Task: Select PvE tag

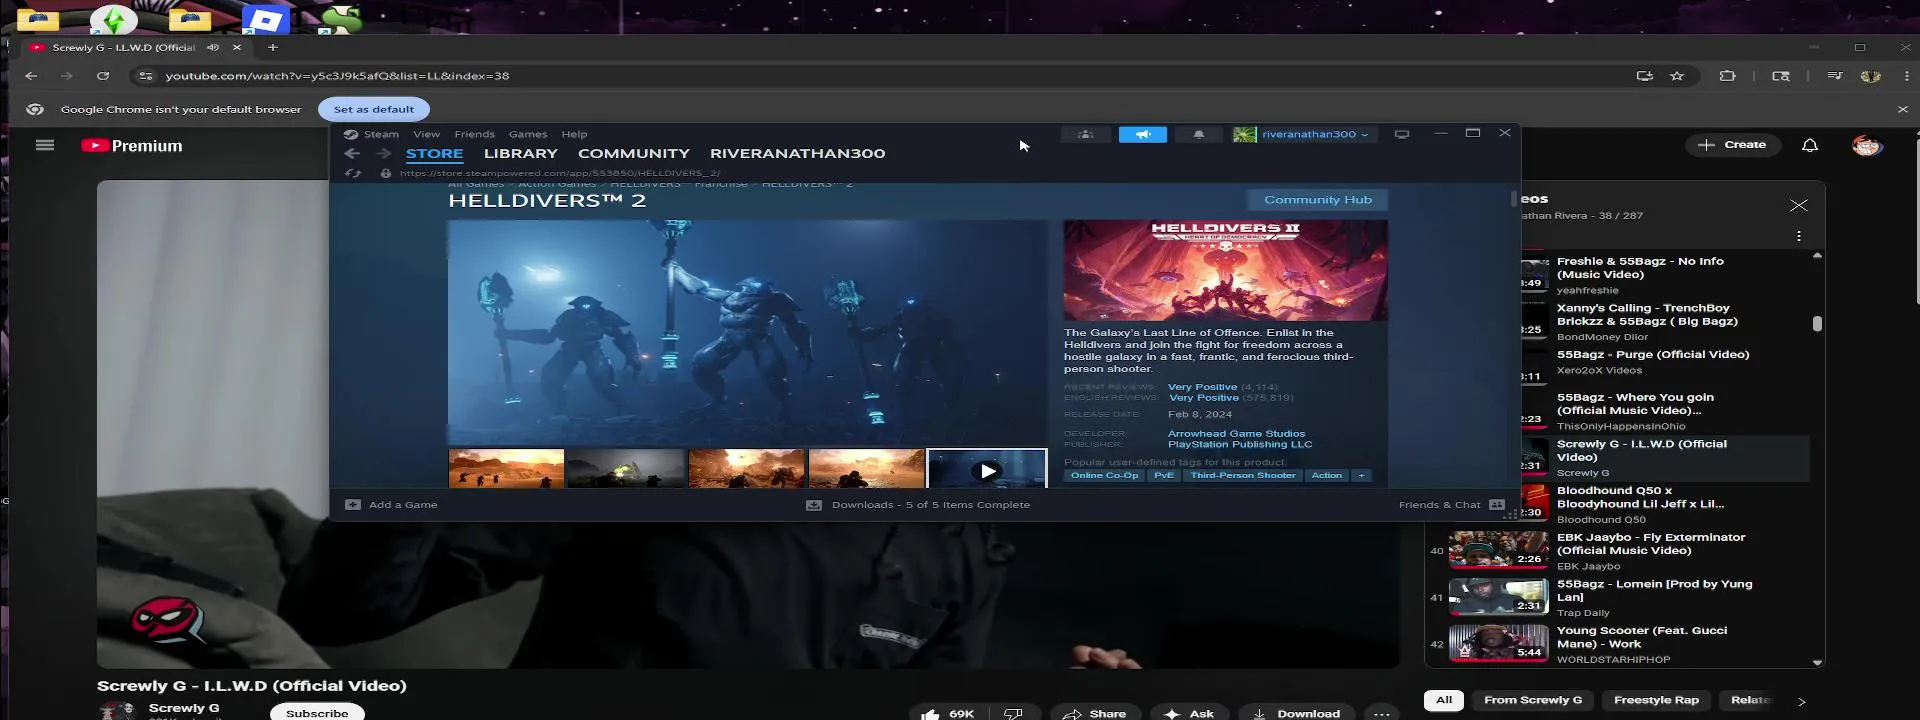Action: [x=1163, y=475]
